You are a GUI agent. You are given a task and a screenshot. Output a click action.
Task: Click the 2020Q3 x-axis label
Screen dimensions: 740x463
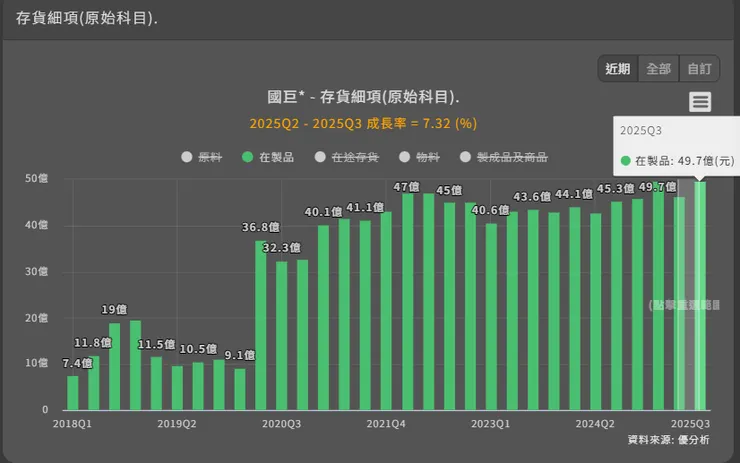[x=281, y=424]
